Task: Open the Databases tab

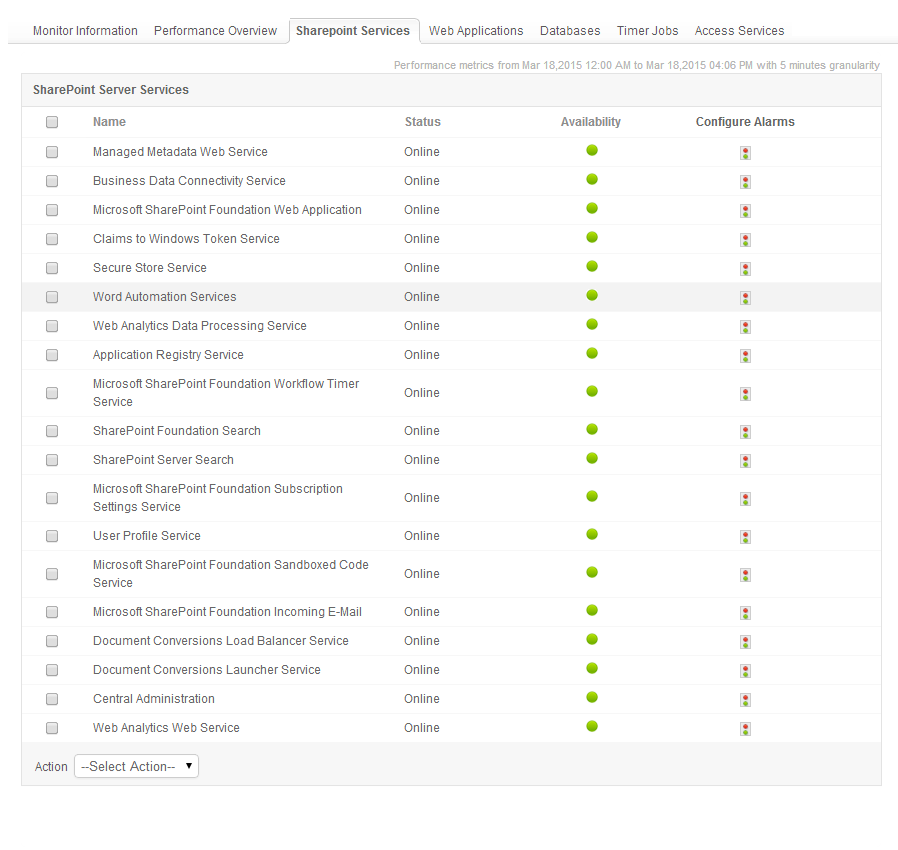Action: tap(570, 31)
